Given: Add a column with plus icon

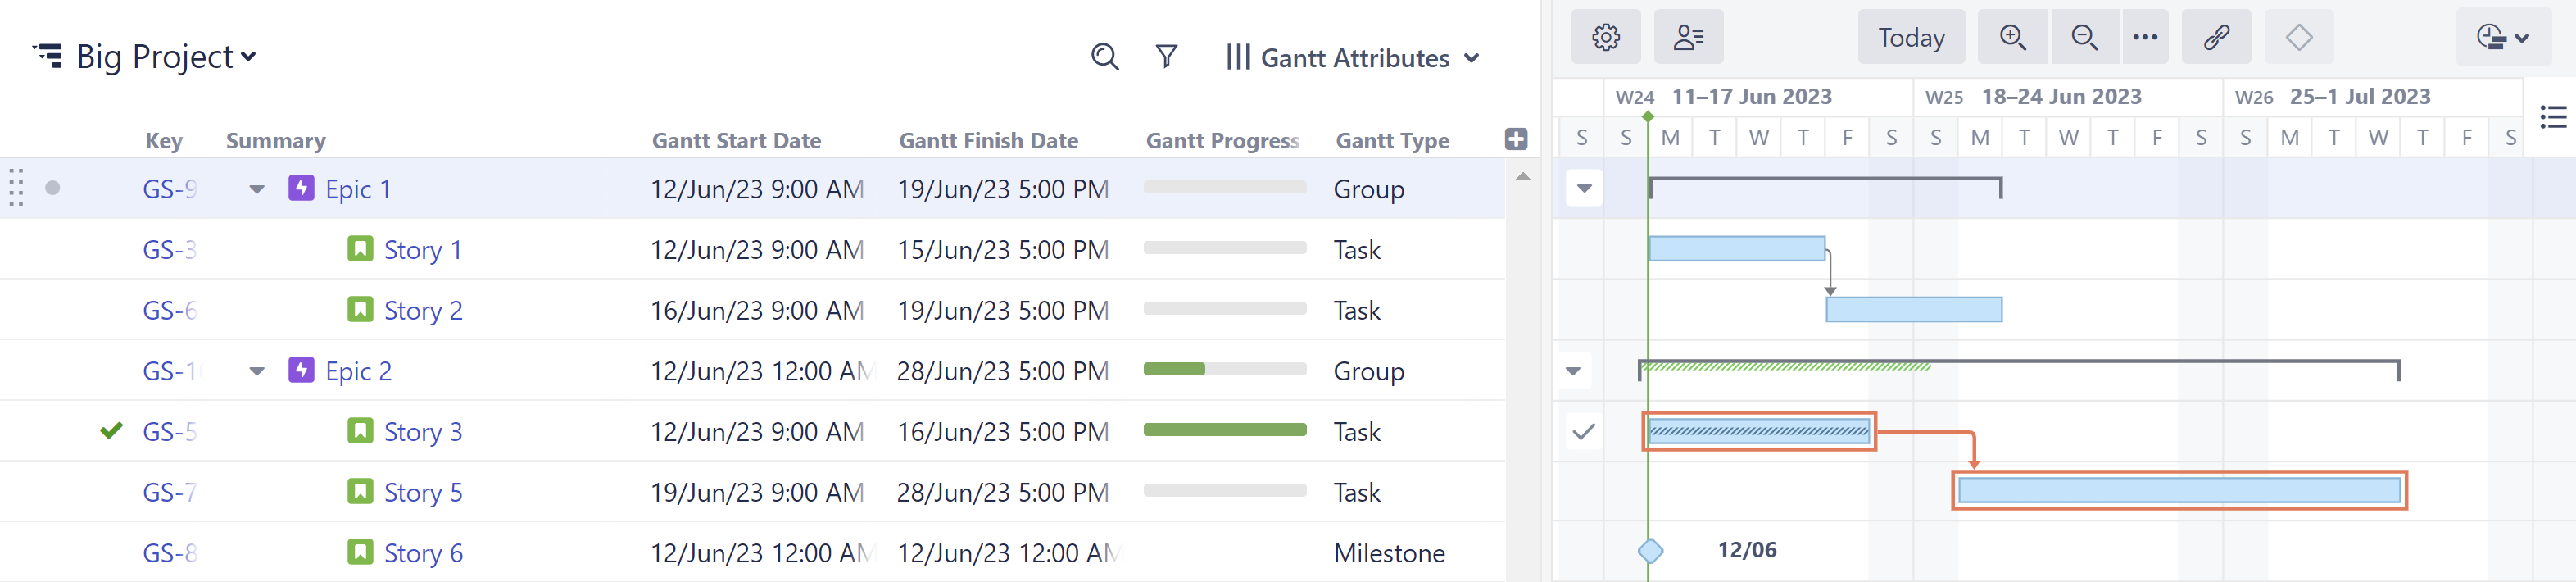Looking at the screenshot, I should (1515, 140).
